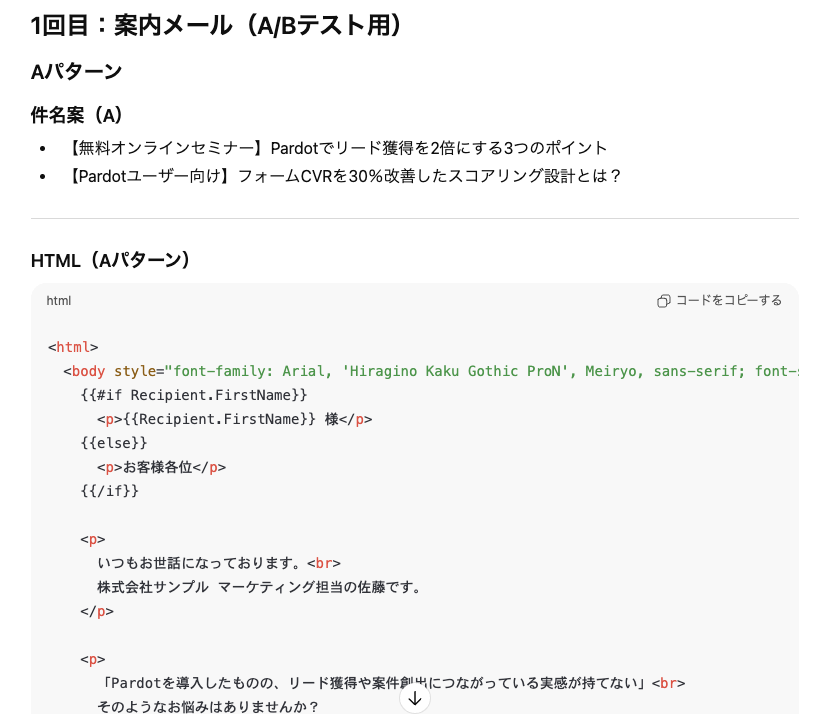The image size is (822, 714).
Task: Click the 件名案（A） heading
Action: 77,115
